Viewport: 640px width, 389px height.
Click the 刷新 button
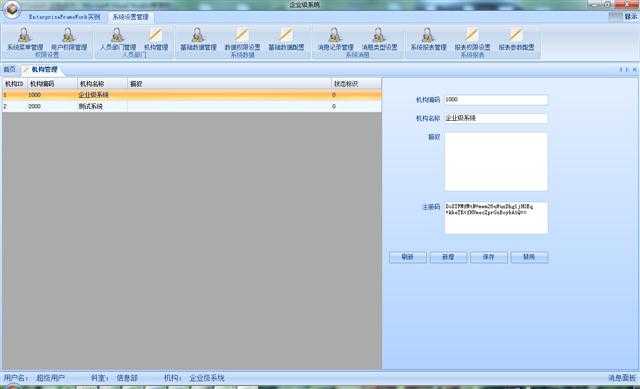click(407, 257)
